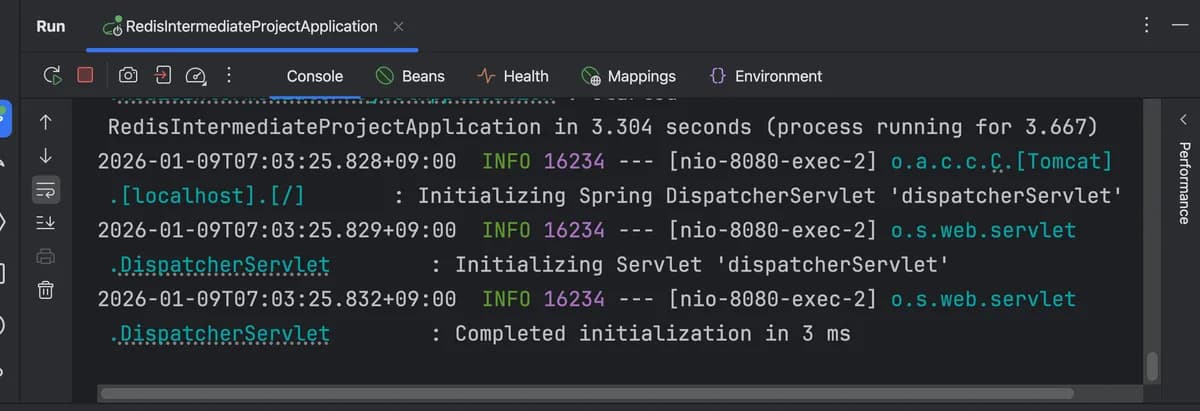The width and height of the screenshot is (1200, 411).
Task: Open the Console tab
Action: pos(315,76)
